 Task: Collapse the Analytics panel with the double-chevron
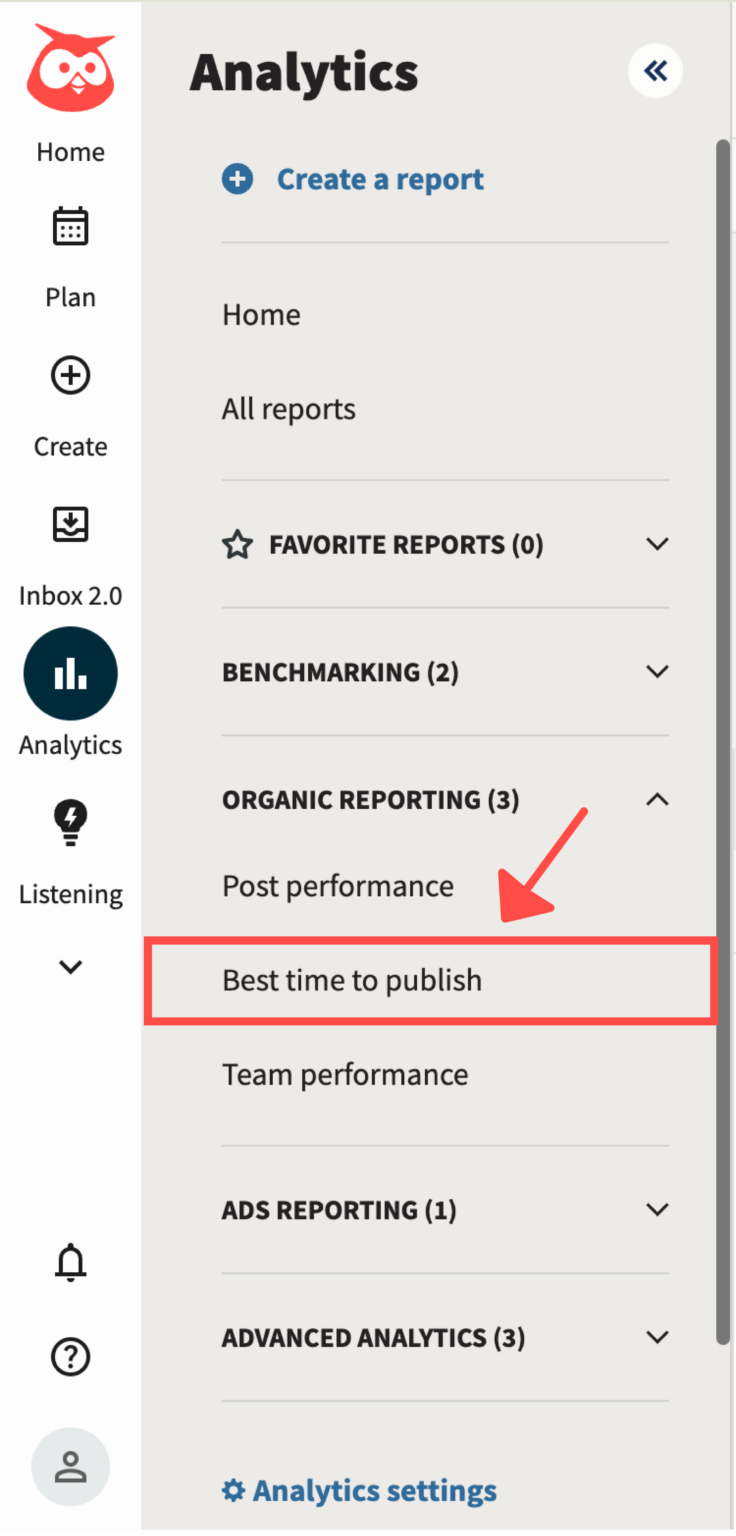655,71
